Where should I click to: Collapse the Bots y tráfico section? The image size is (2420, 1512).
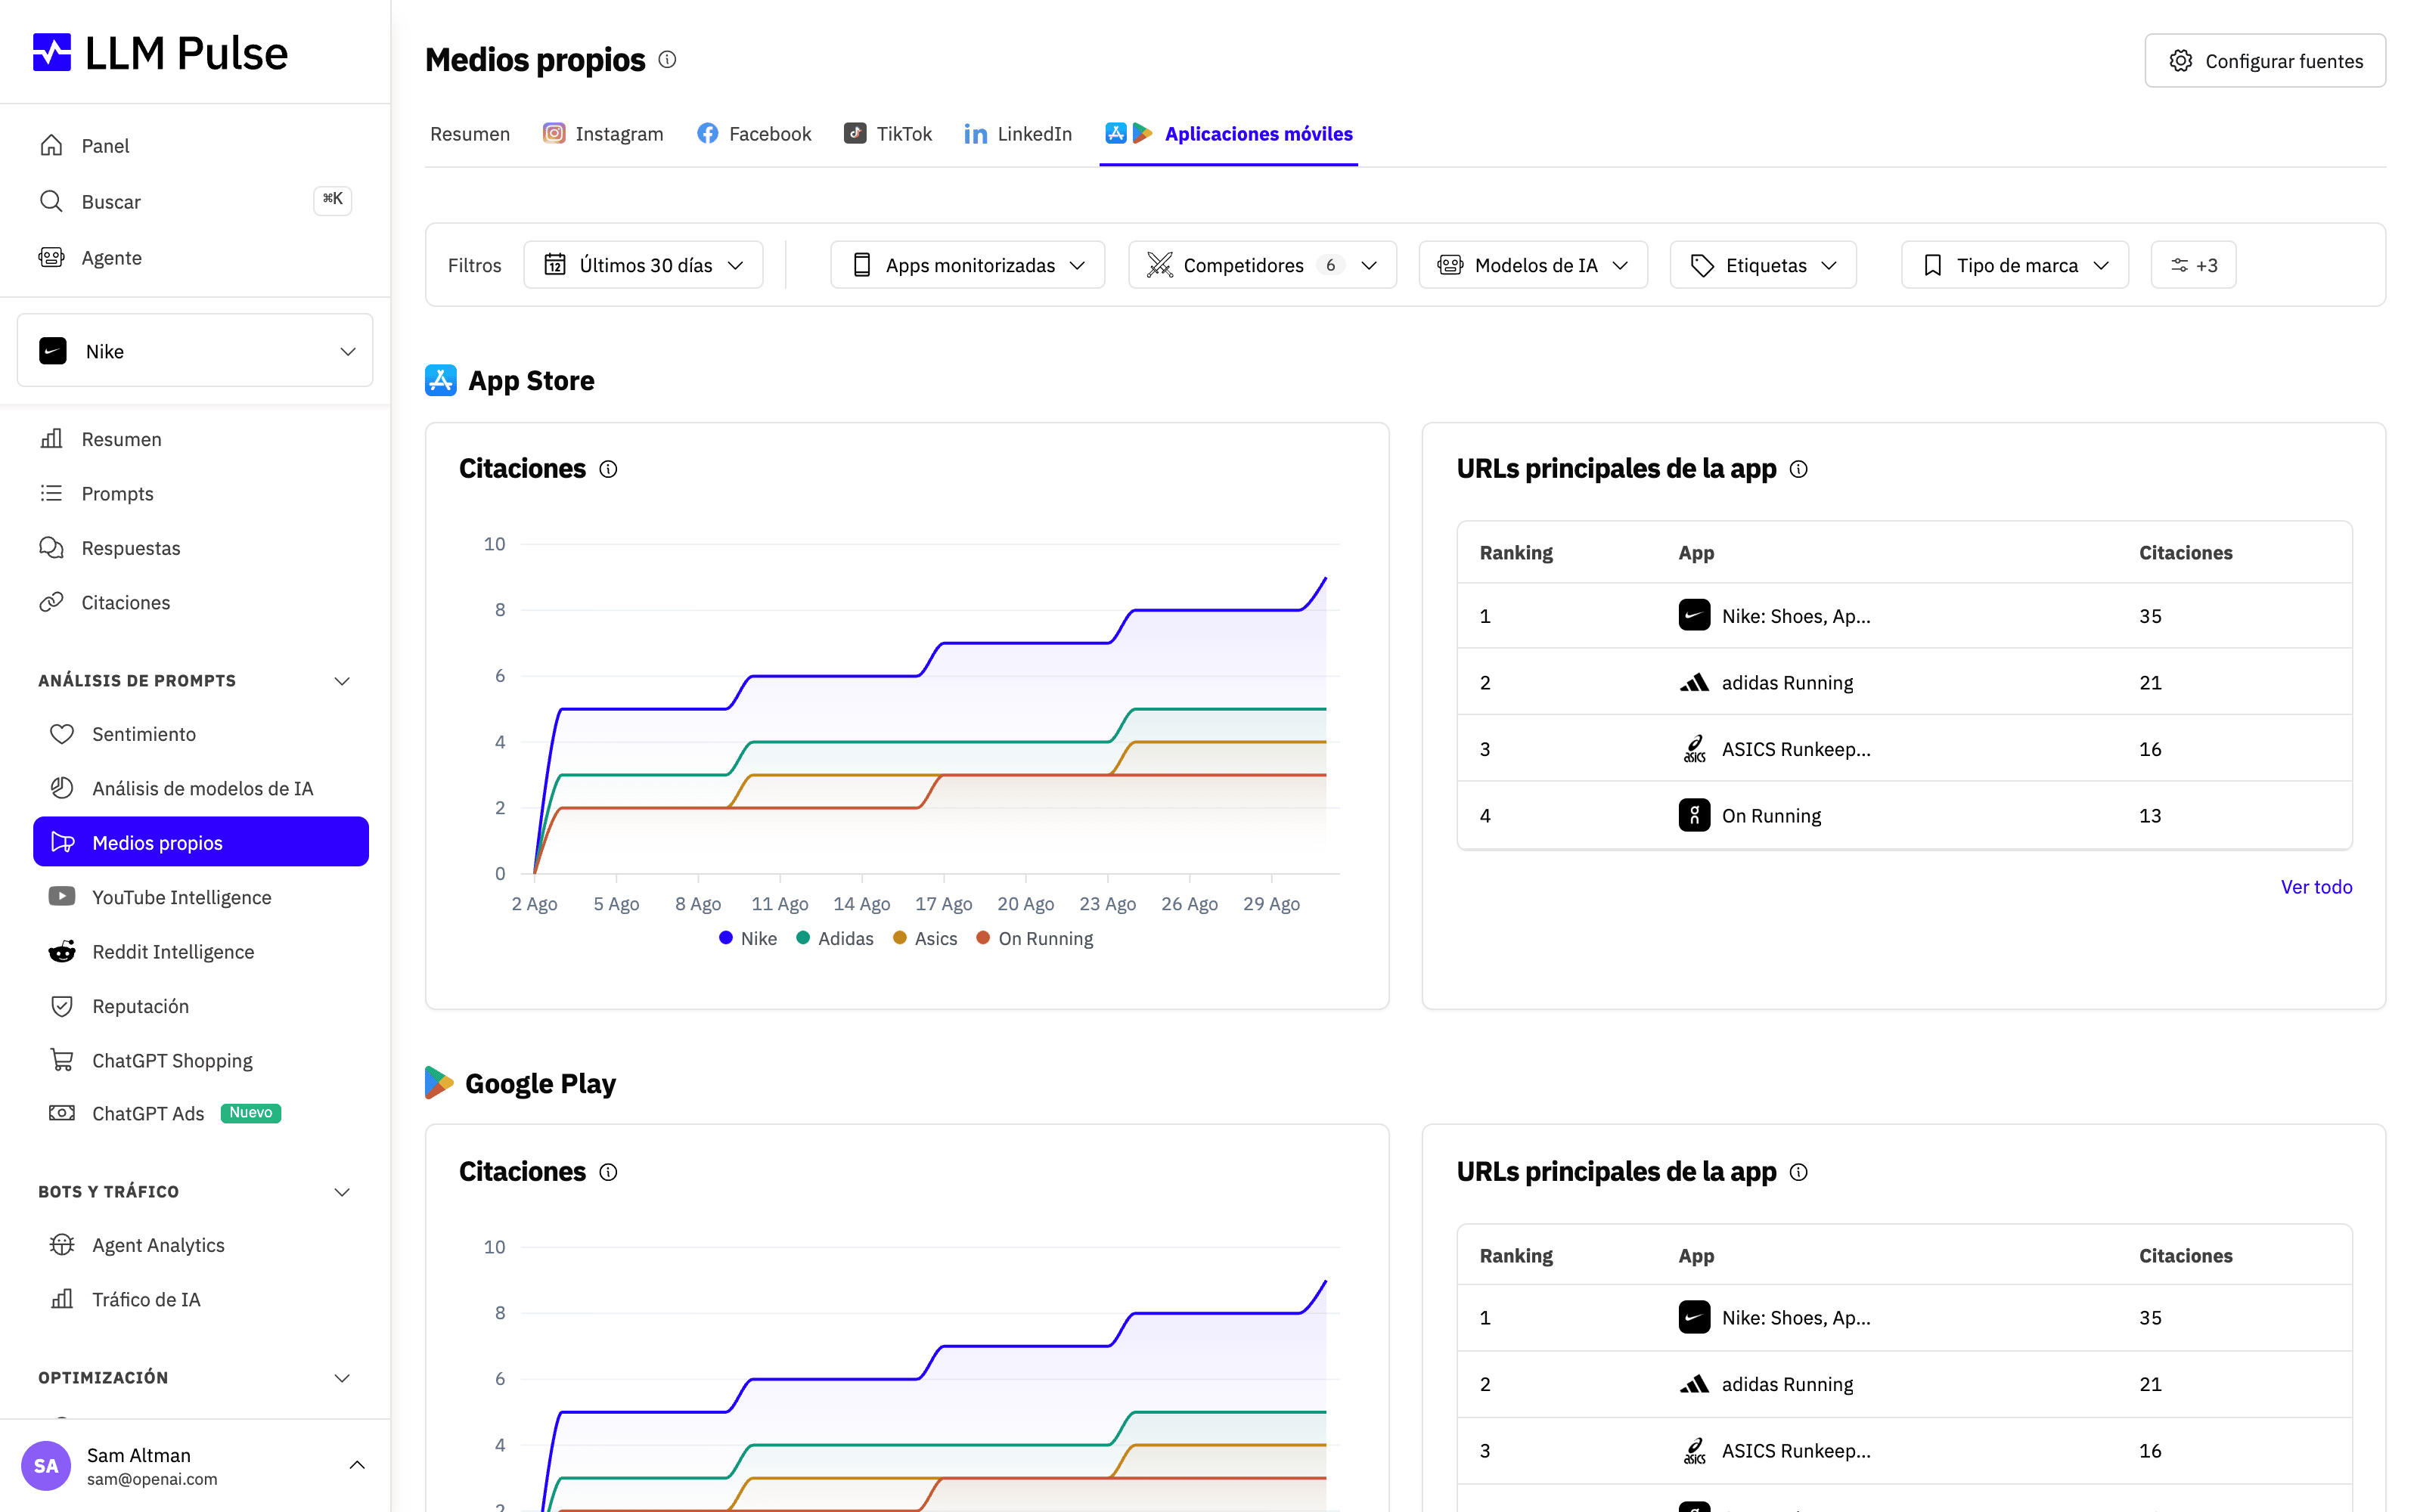pyautogui.click(x=342, y=1192)
